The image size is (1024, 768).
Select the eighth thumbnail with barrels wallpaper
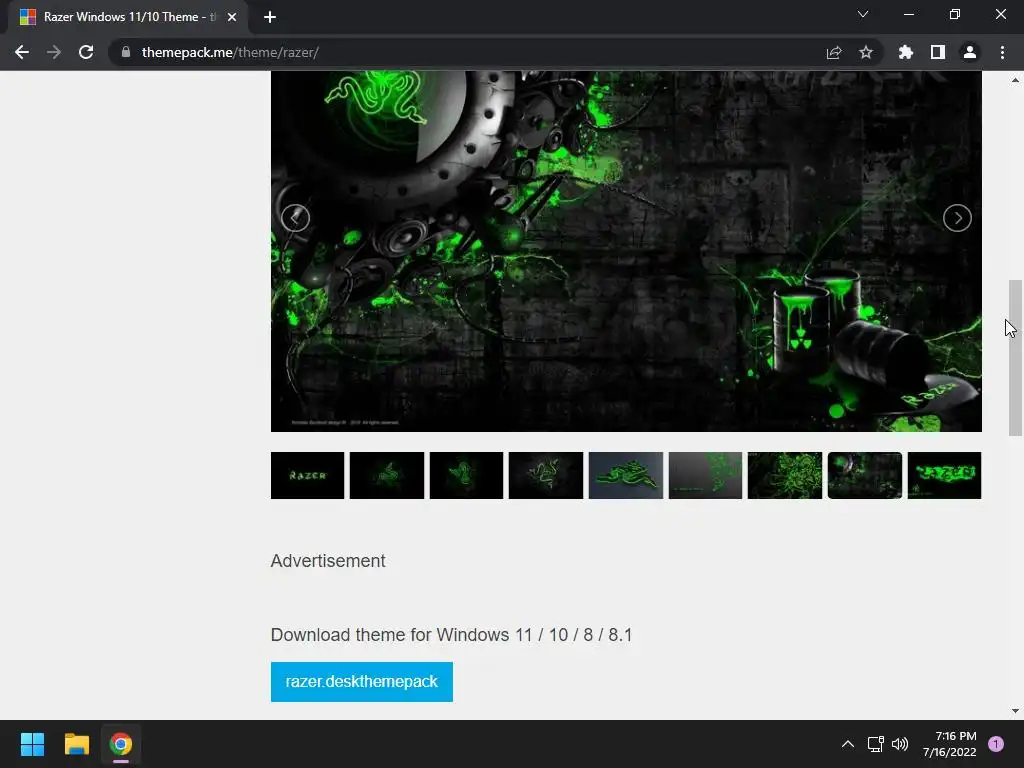tap(865, 475)
